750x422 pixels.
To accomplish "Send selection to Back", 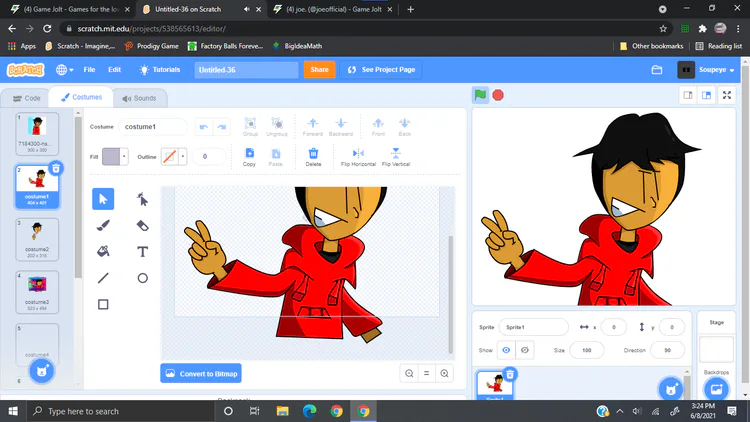I will point(405,127).
